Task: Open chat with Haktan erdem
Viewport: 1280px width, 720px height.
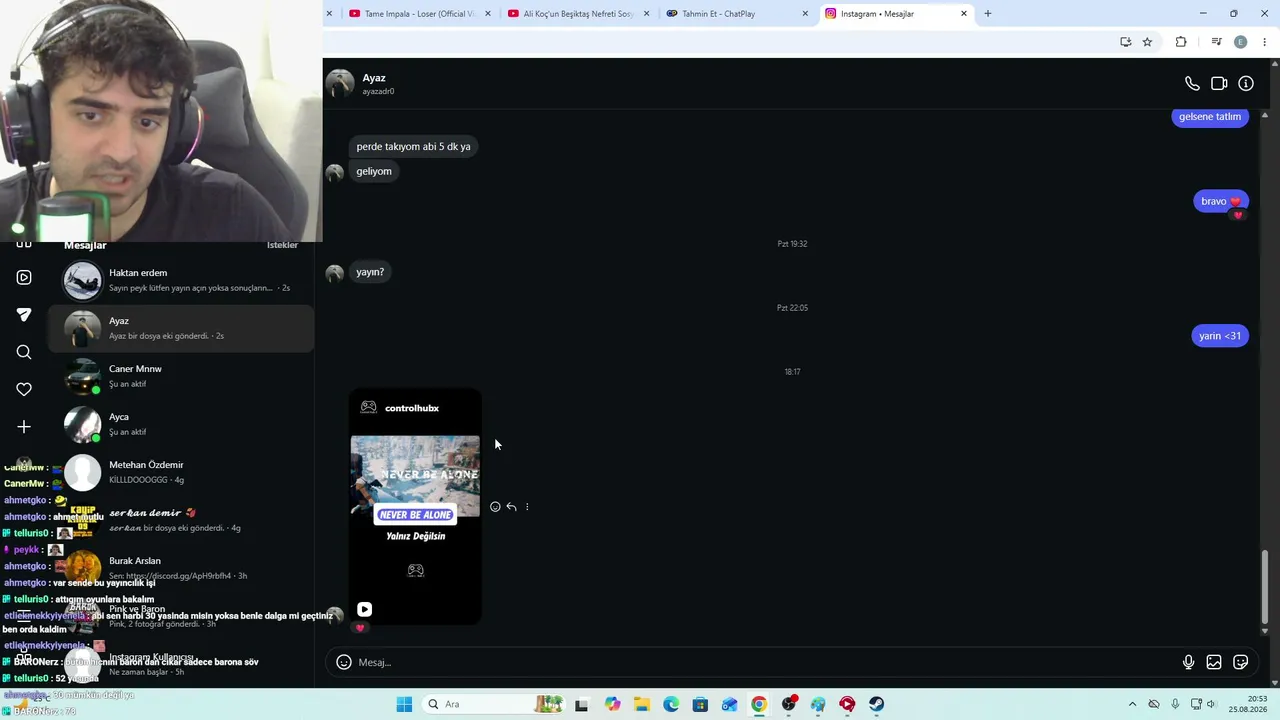Action: (181, 280)
